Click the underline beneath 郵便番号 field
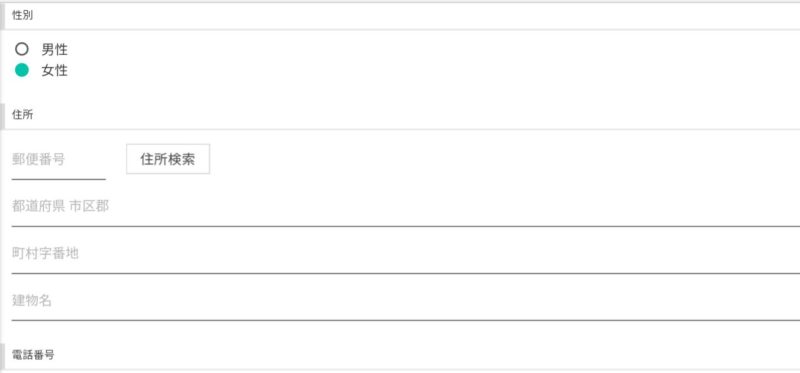 click(59, 179)
